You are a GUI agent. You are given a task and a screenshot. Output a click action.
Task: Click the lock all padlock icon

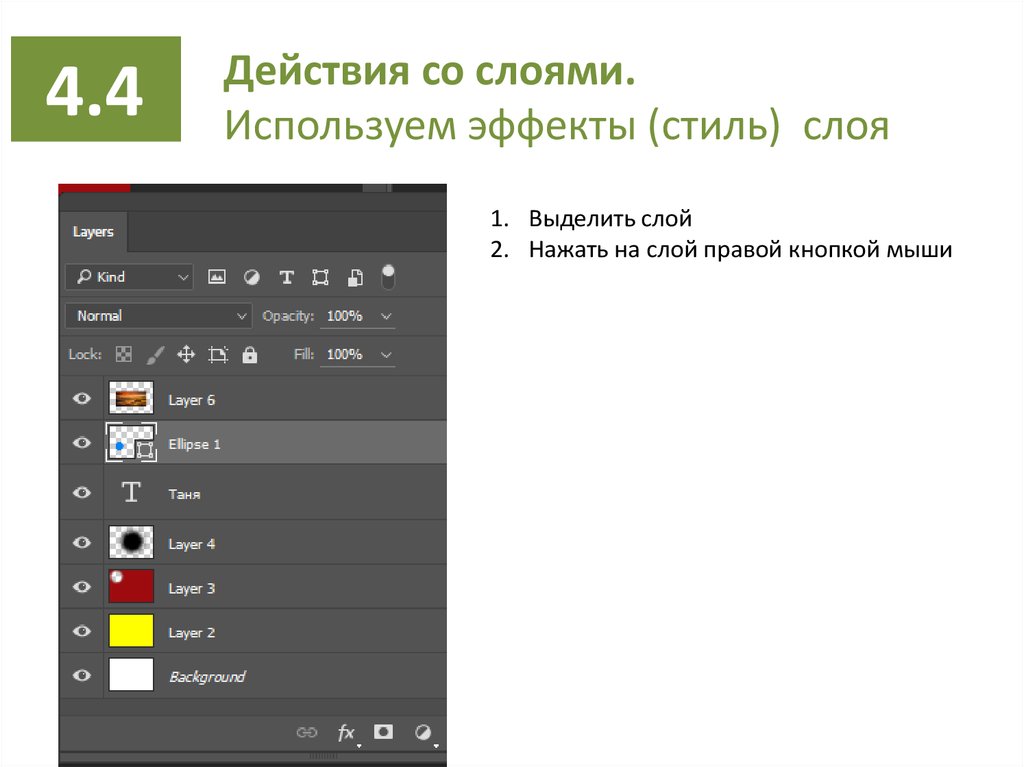(x=249, y=354)
